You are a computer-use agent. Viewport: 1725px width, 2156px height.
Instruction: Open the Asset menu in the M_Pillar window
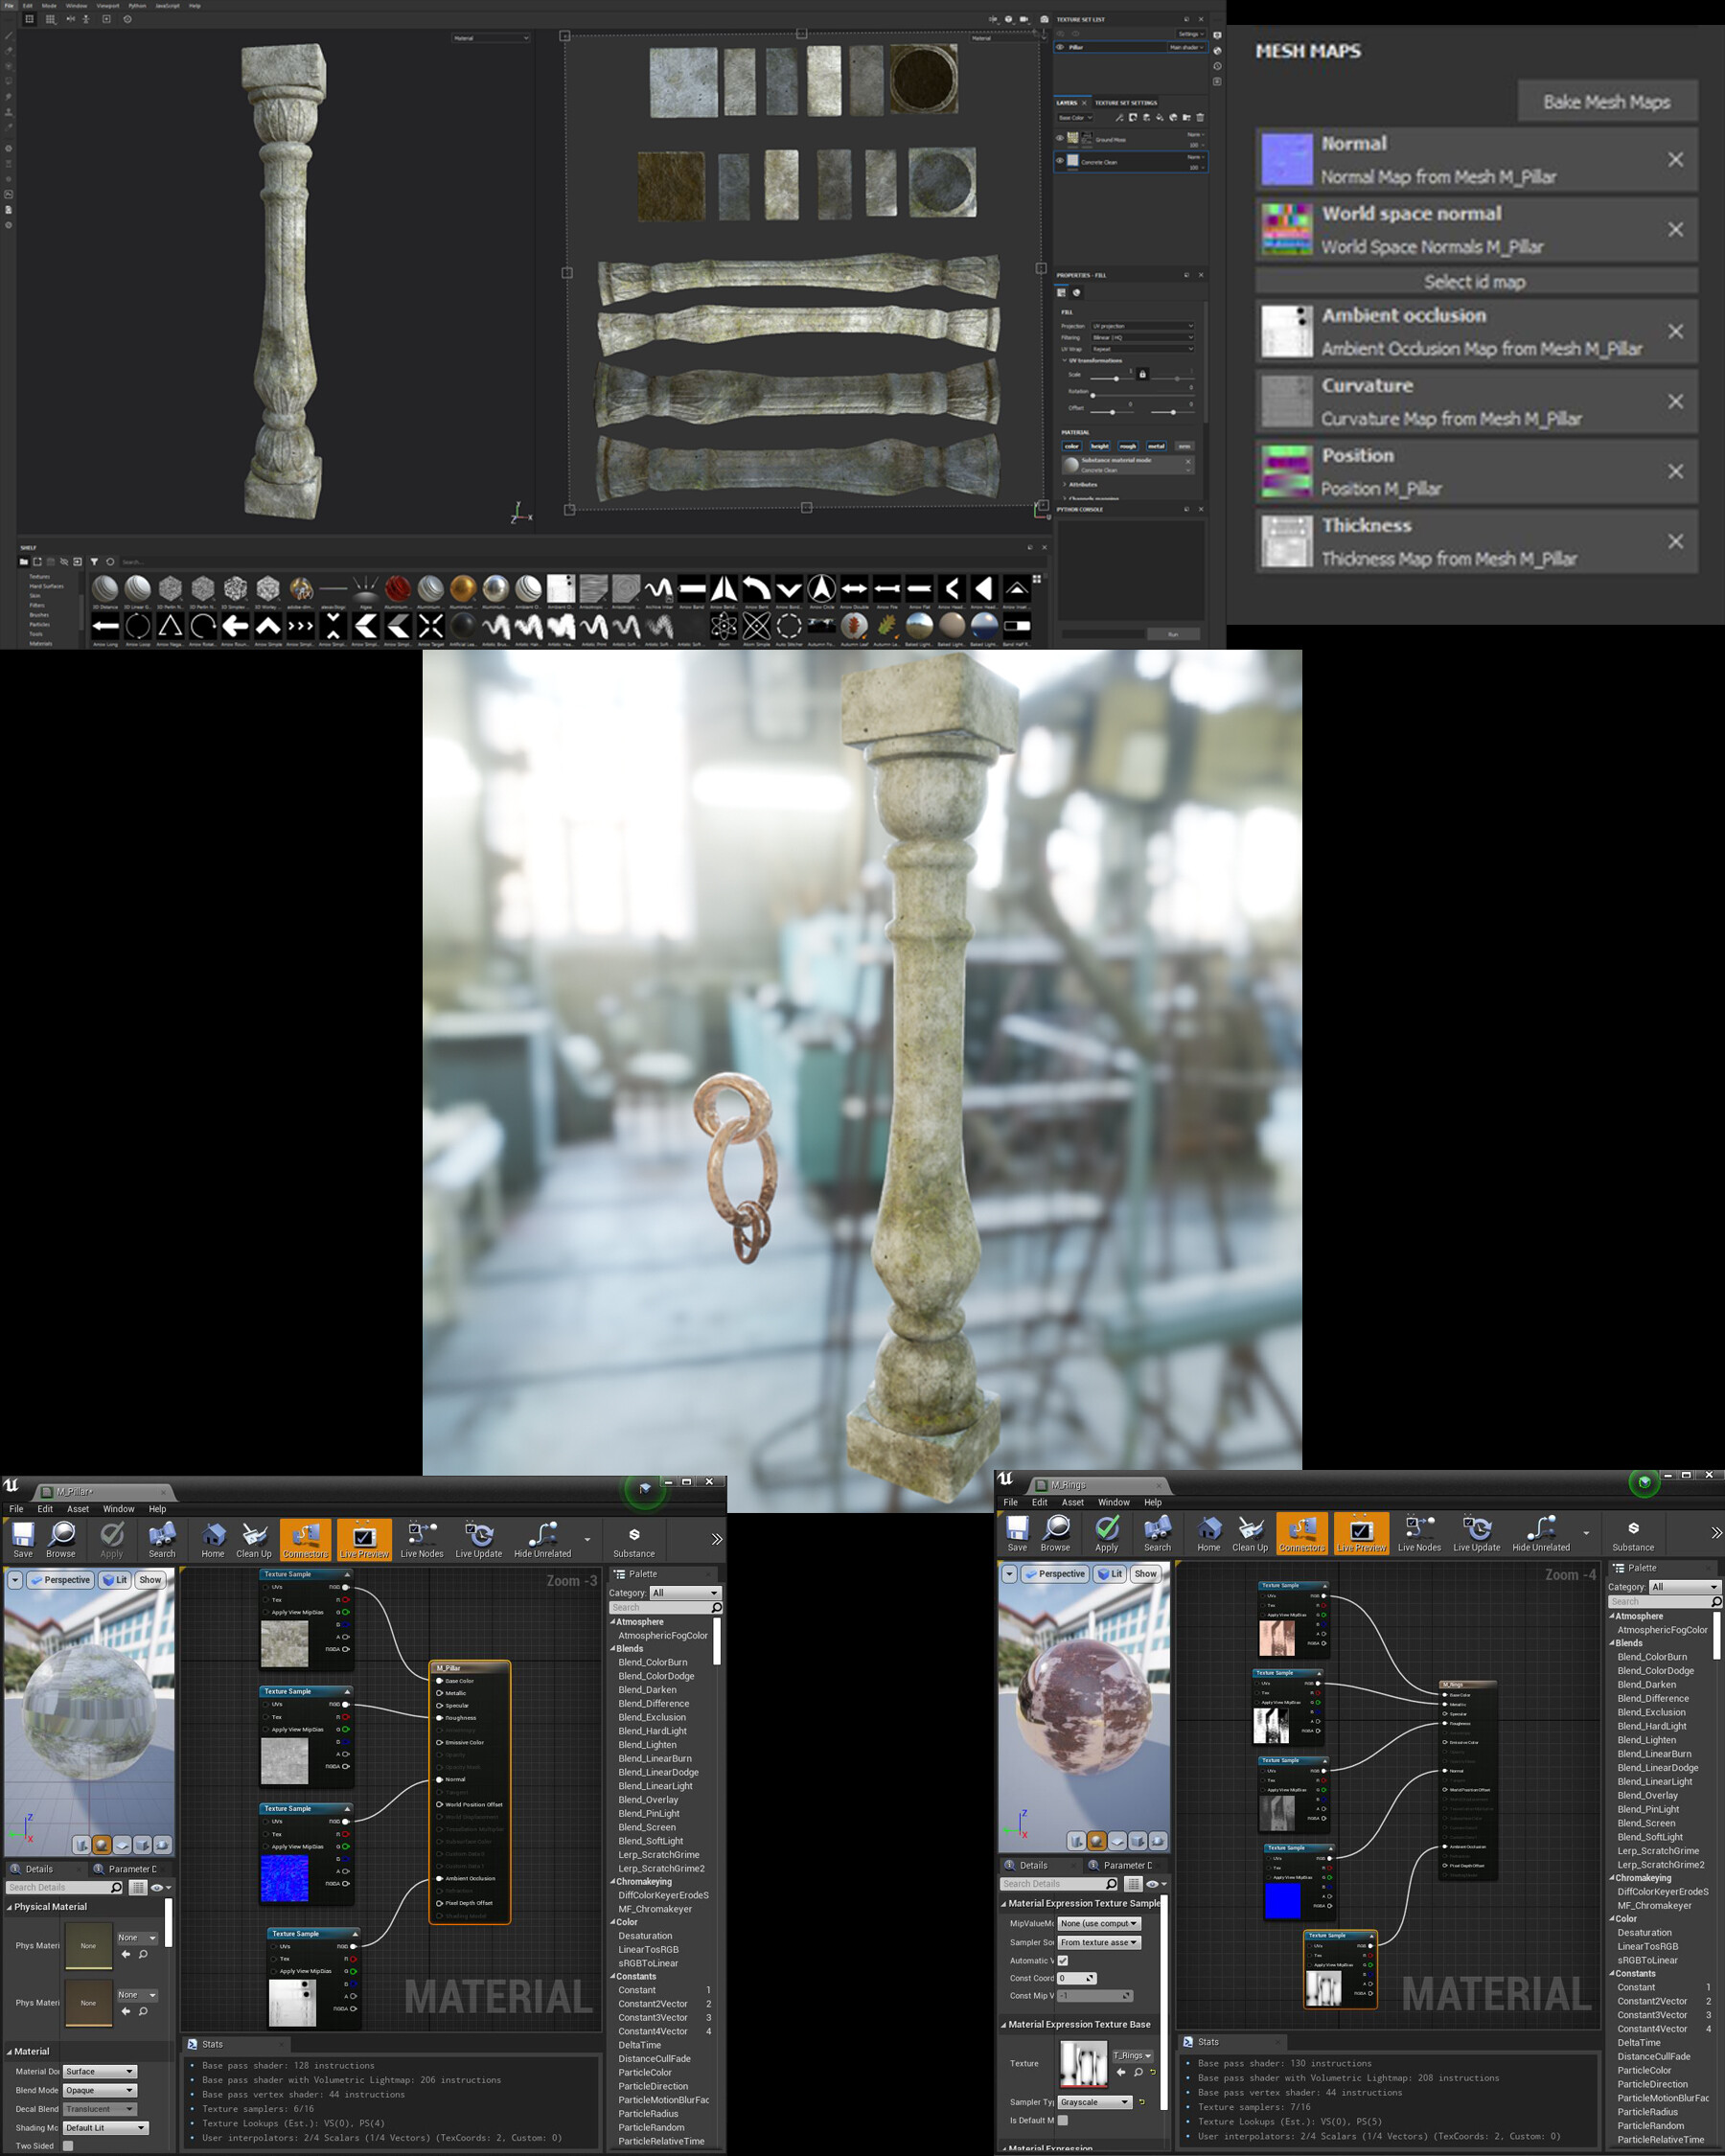click(78, 1509)
